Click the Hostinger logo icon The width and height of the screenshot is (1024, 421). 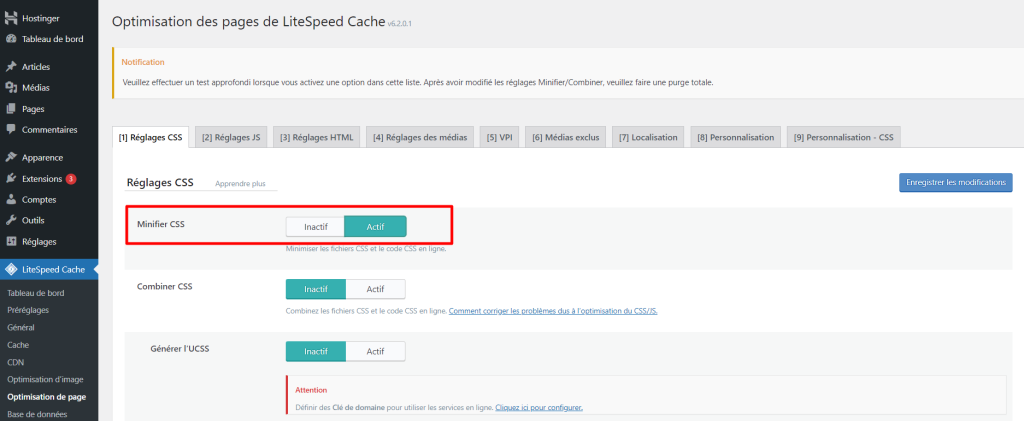point(10,18)
